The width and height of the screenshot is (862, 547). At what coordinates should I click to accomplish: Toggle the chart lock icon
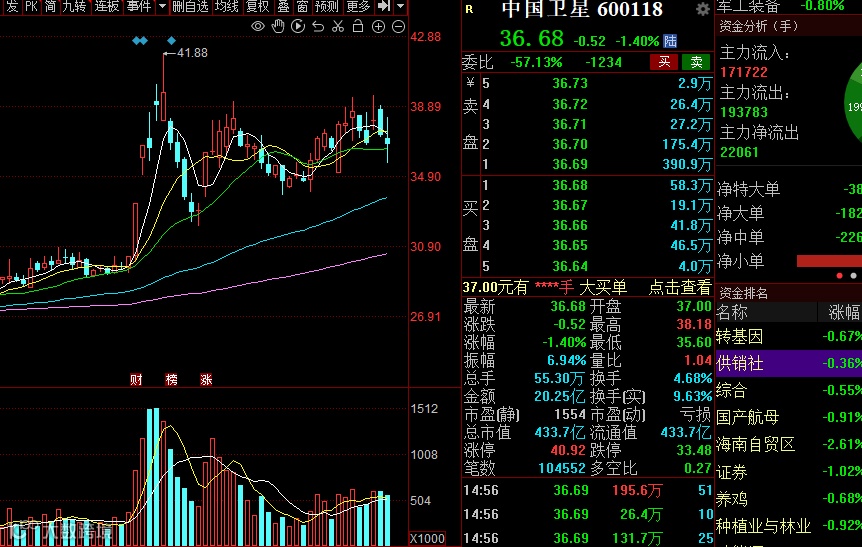[358, 26]
